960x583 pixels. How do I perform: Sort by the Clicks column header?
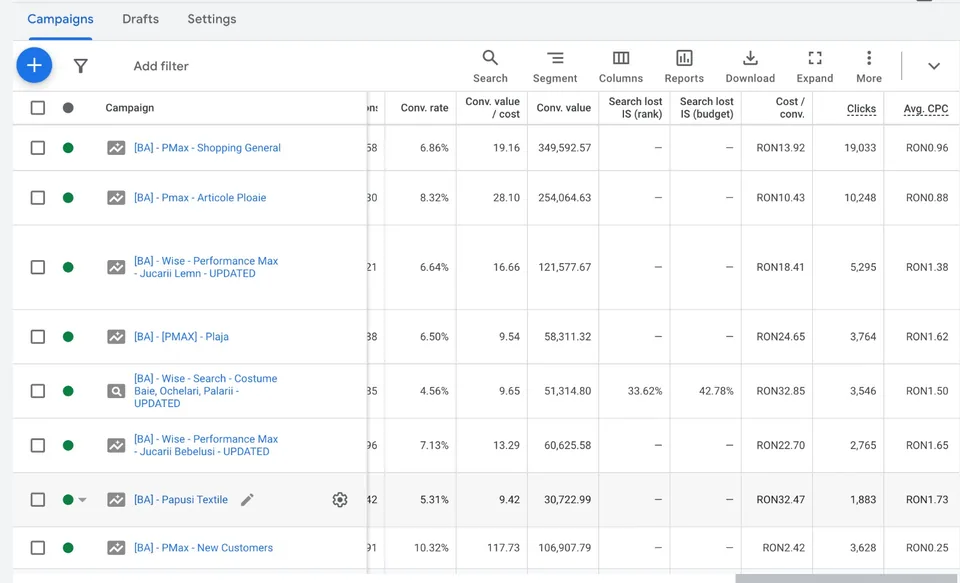pyautogui.click(x=861, y=108)
